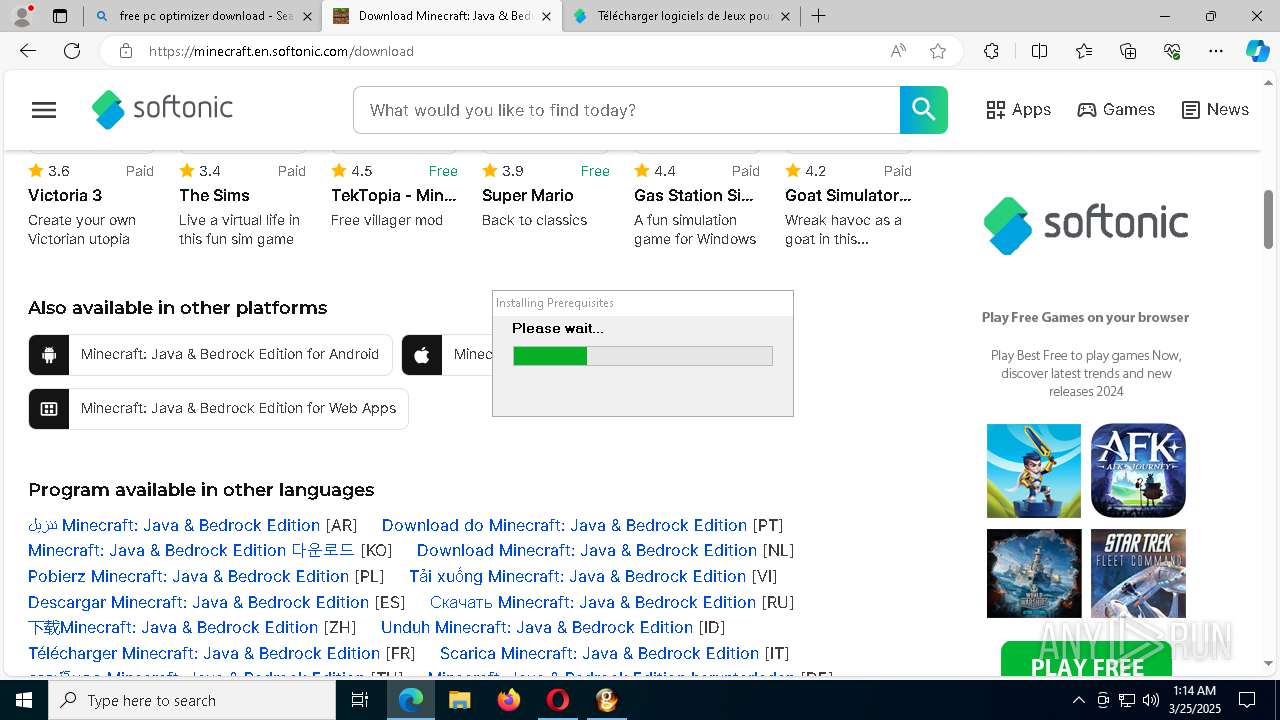Click the browser Back arrow

coord(28,51)
